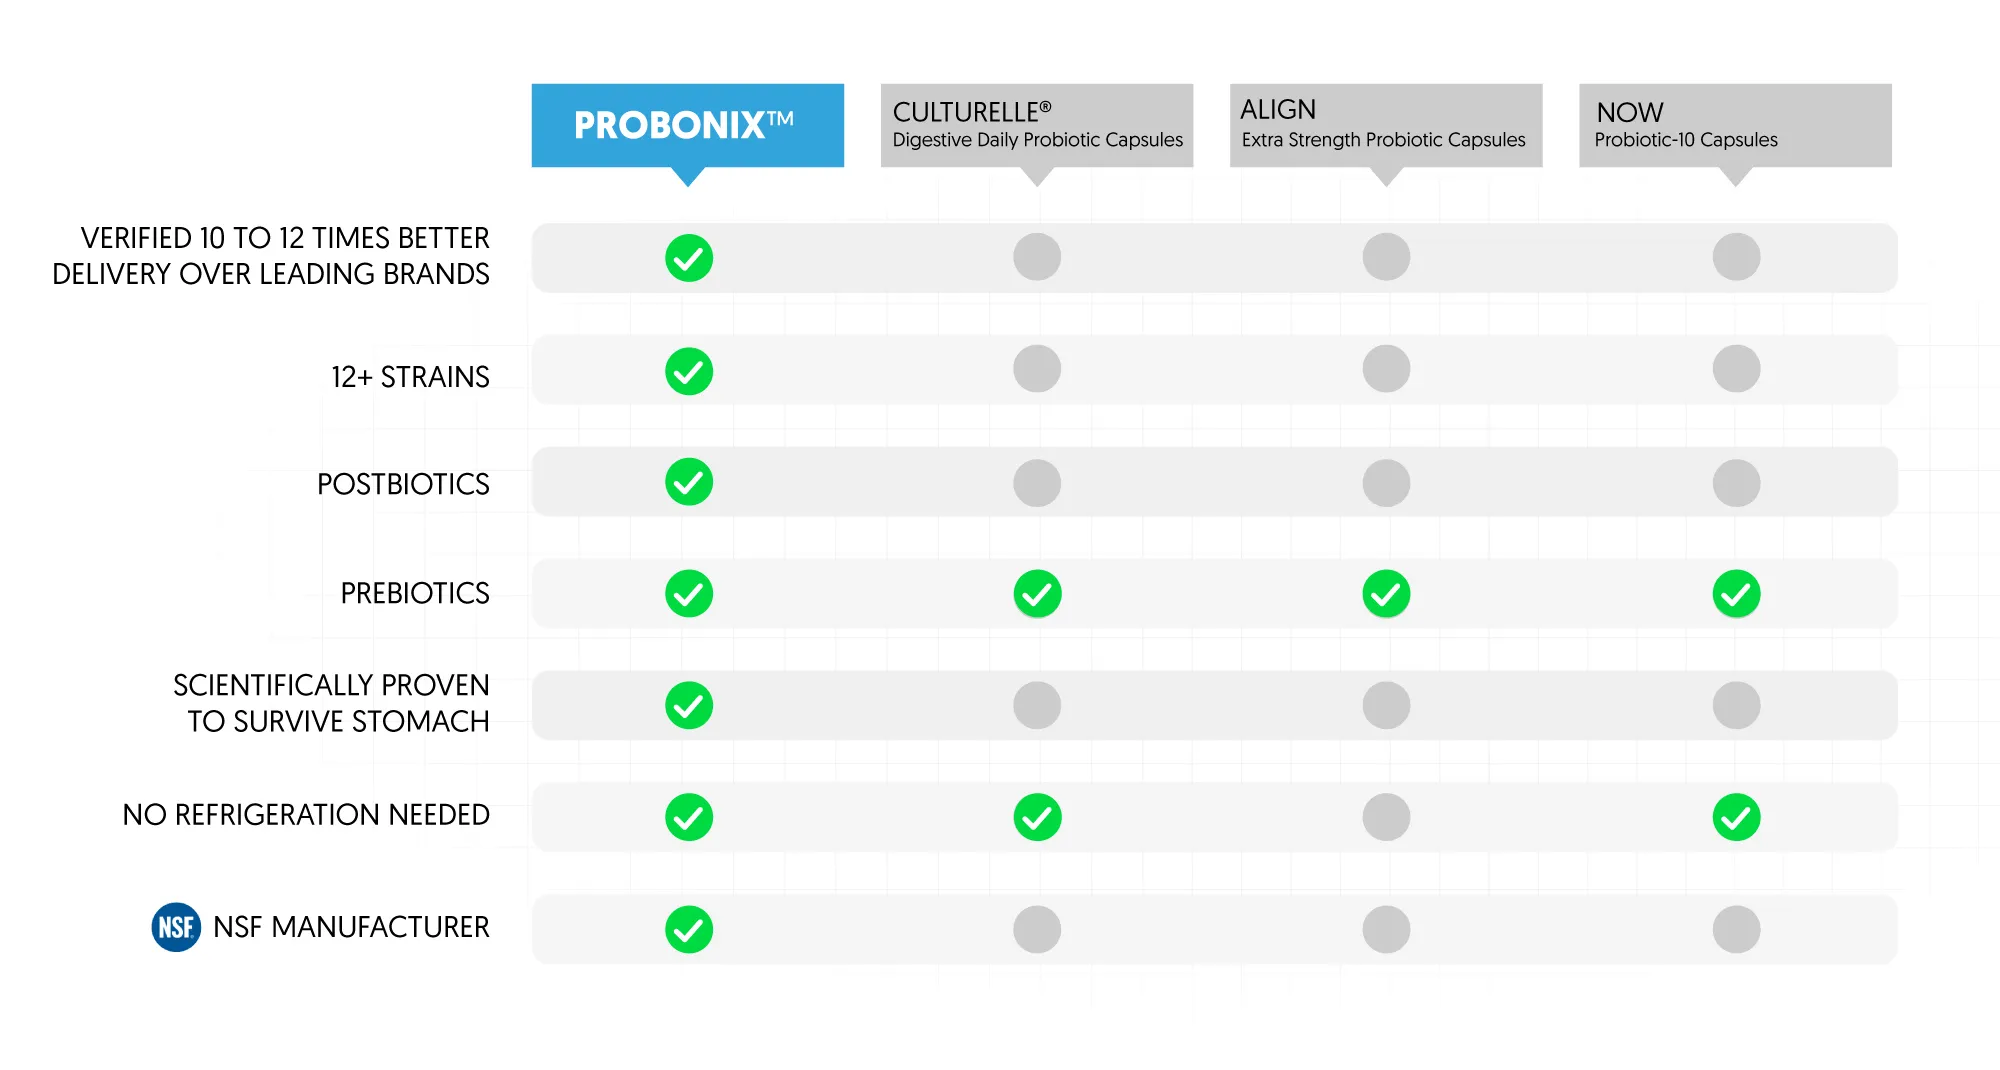Click NOW green check for No Refrigeration
2000x1070 pixels.
click(x=1736, y=817)
